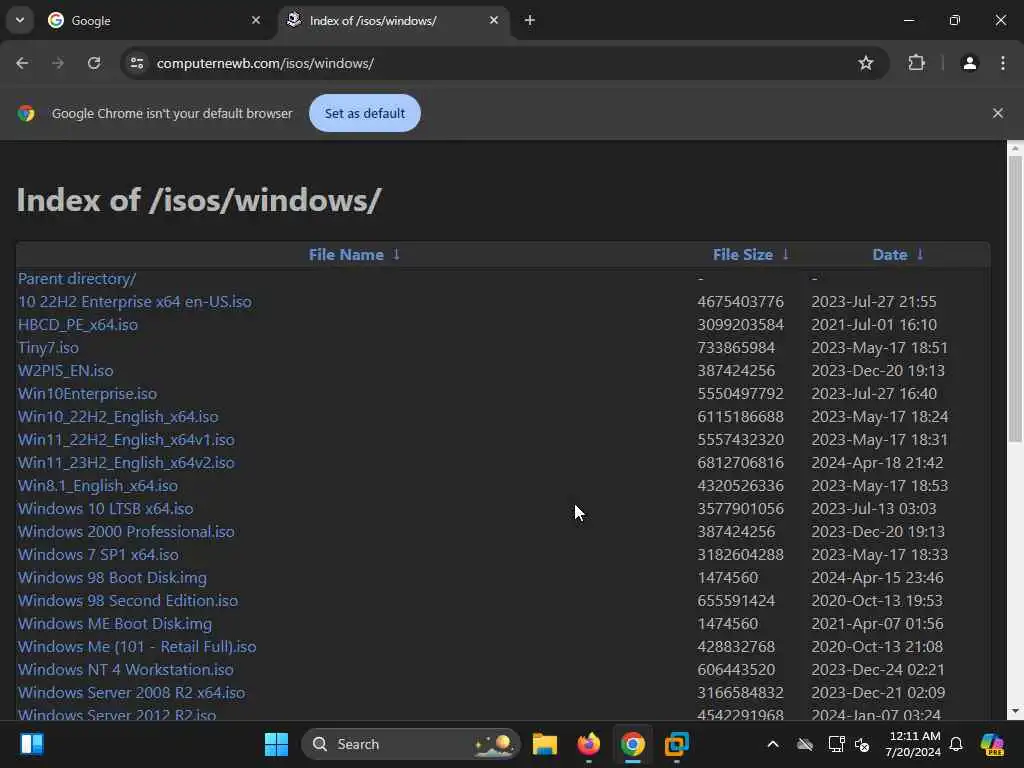This screenshot has height=768, width=1024.
Task: Open the Extensions puzzle icon
Action: 916,63
